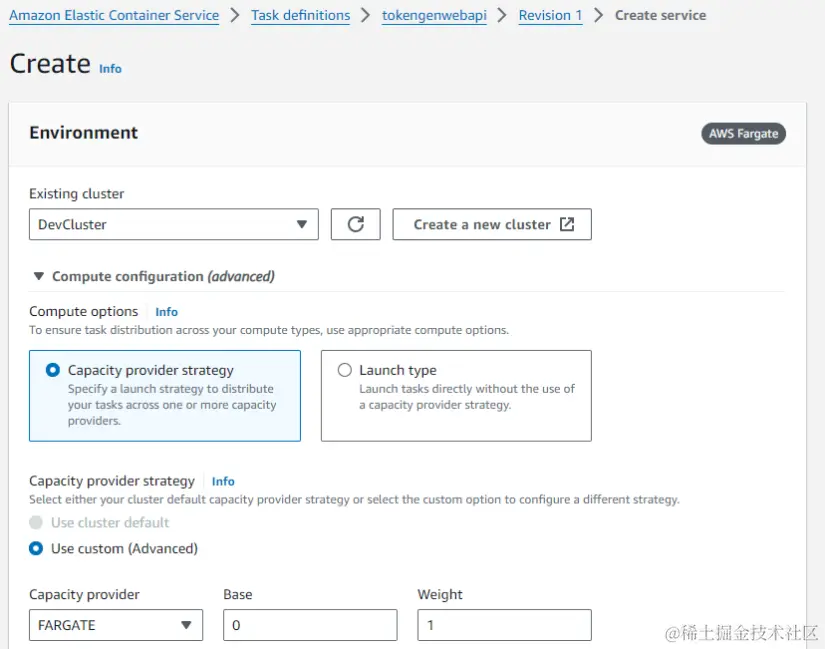825x649 pixels.
Task: Select the Capacity provider strategy radio card
Action: point(165,396)
